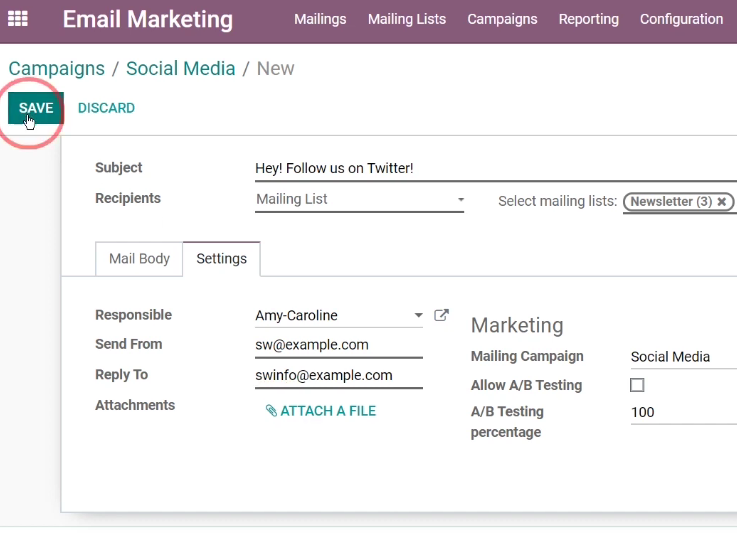Go back to Social Media breadcrumb
This screenshot has width=737, height=534.
[x=180, y=69]
